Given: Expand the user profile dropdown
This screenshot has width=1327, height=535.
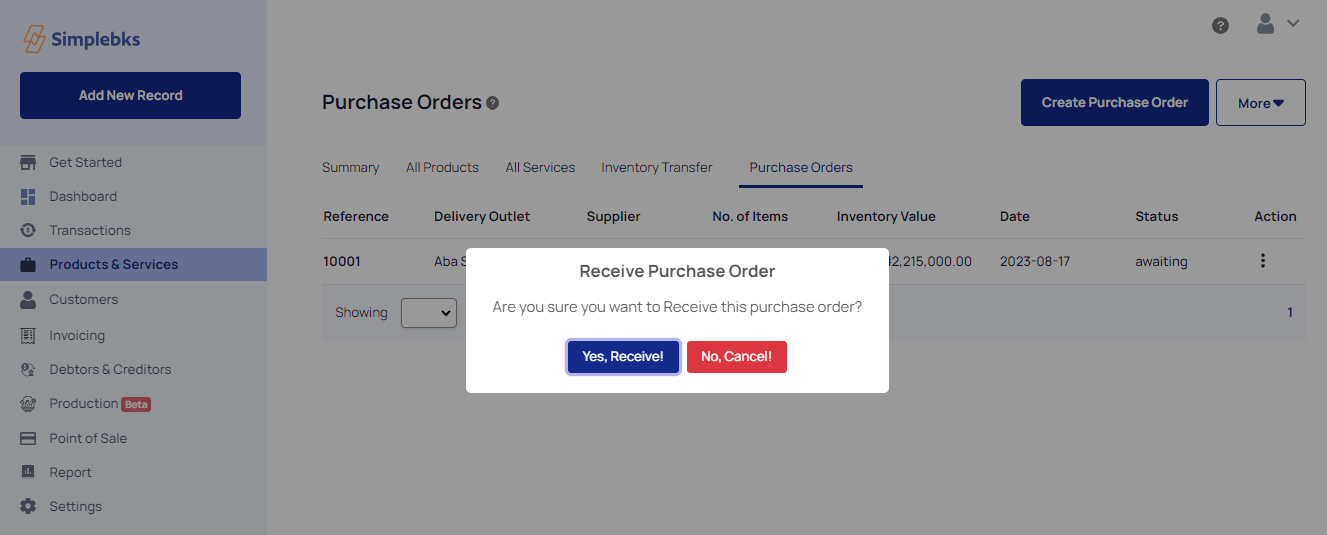Looking at the screenshot, I should coord(1277,23).
